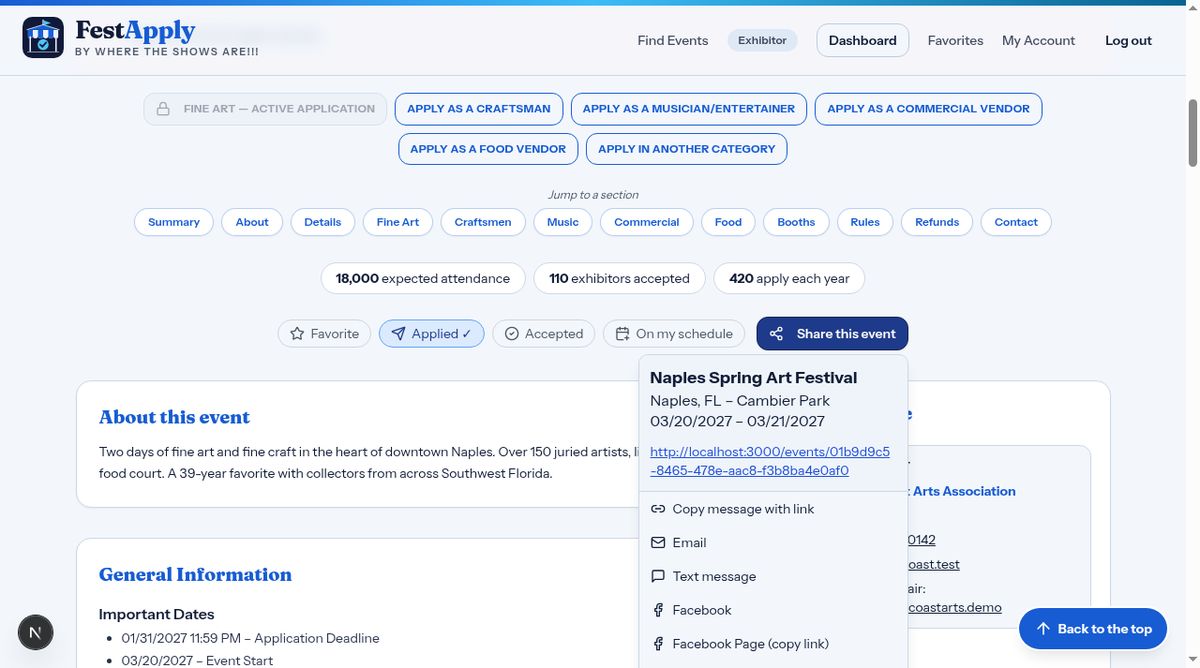This screenshot has height=668, width=1200.
Task: Click the 18,000 expected attendance stat
Action: pos(423,279)
